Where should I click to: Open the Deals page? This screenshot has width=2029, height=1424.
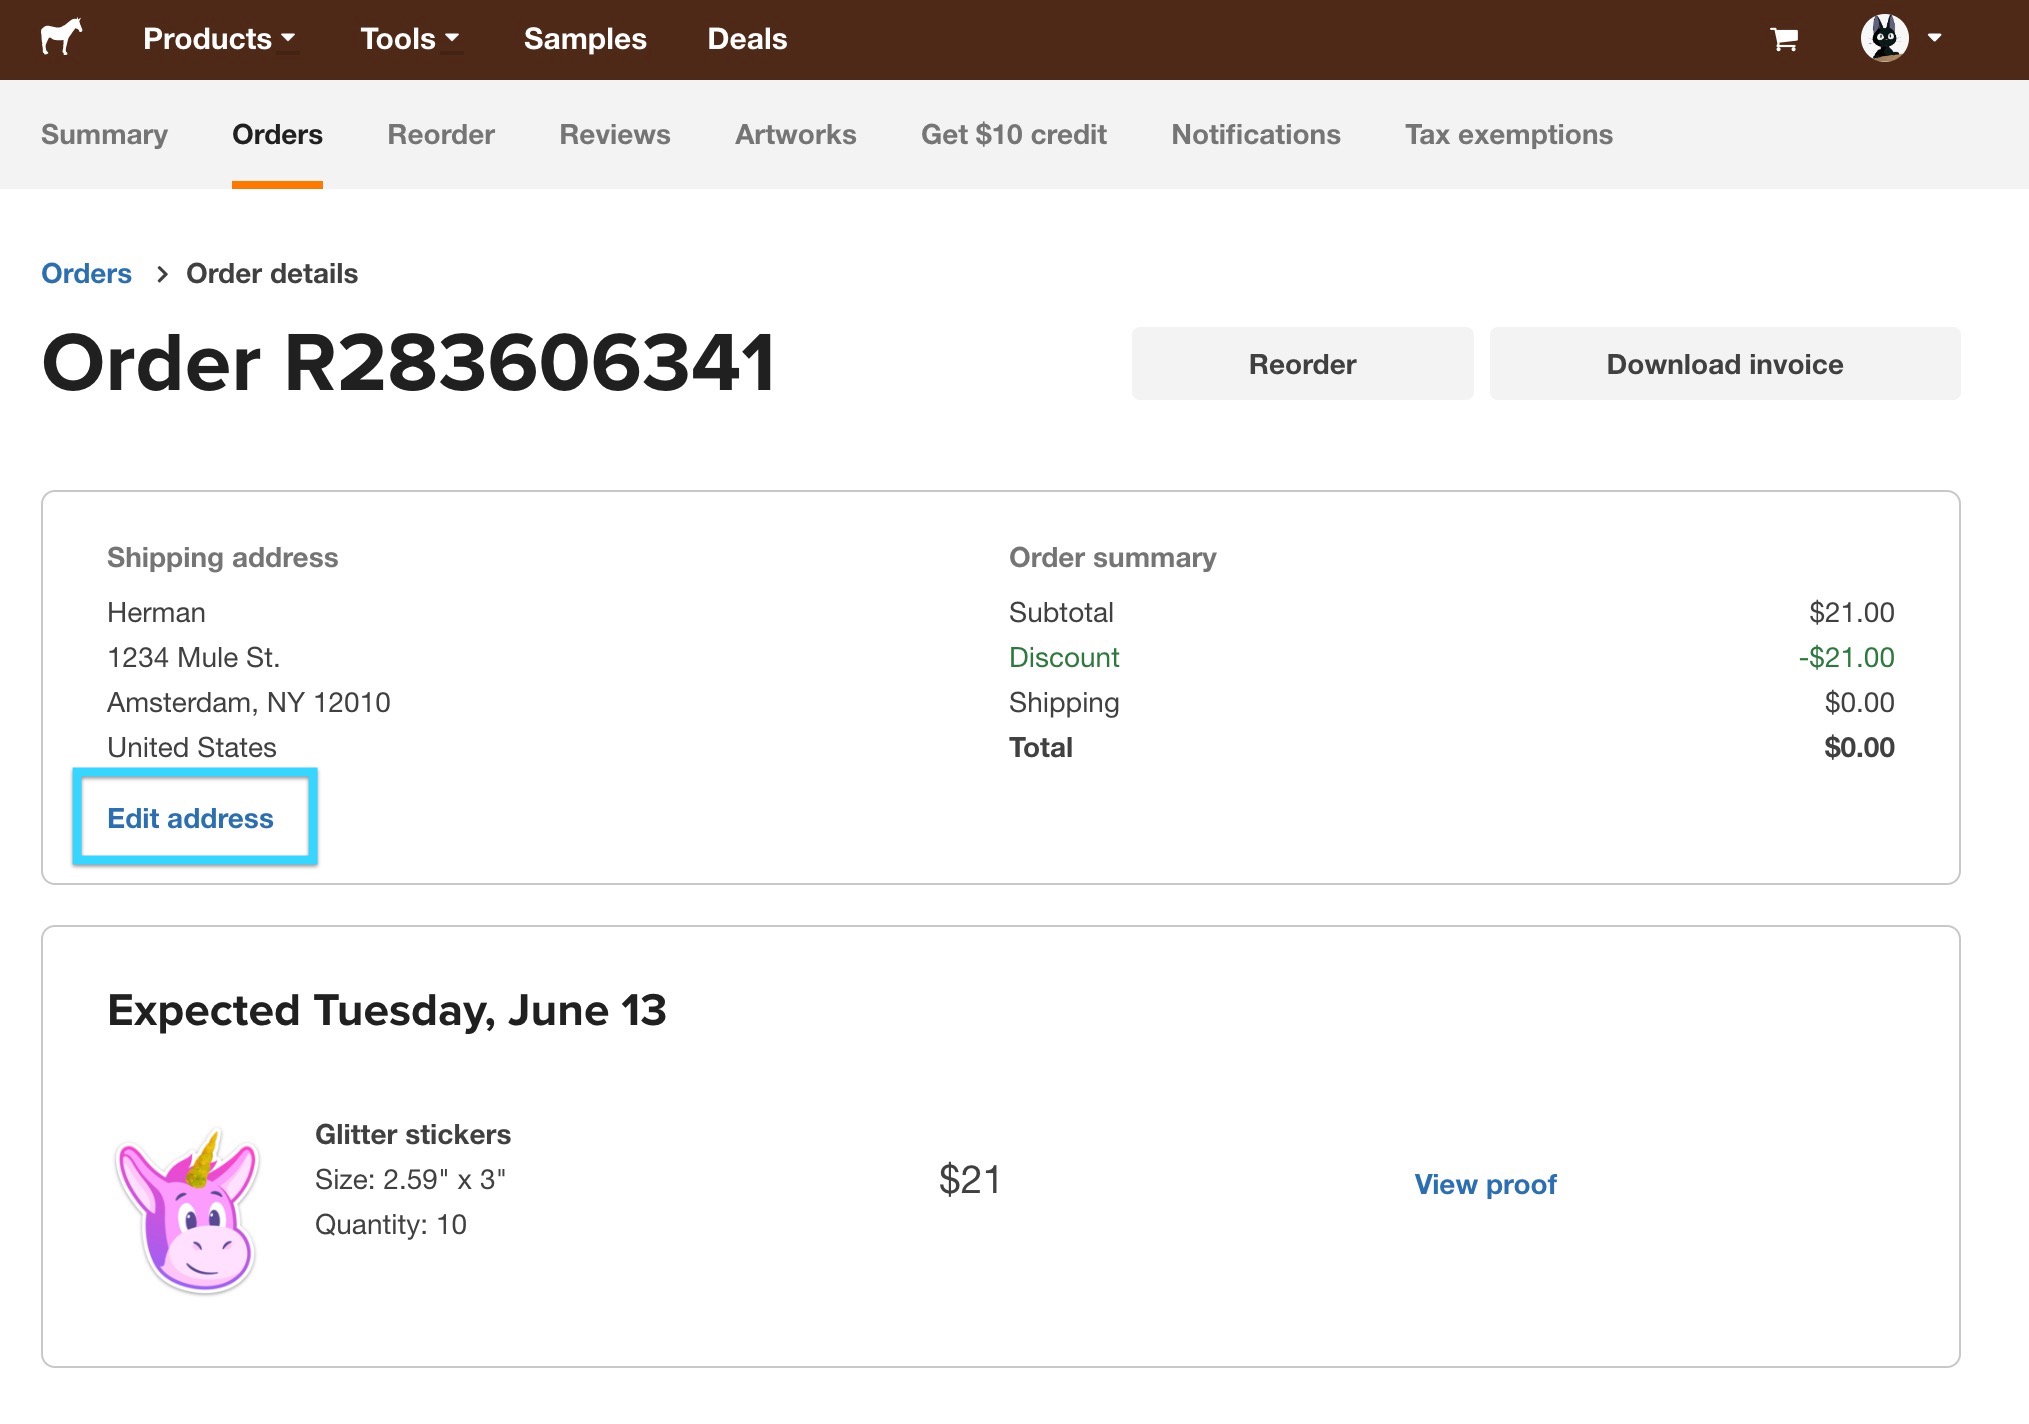coord(747,39)
